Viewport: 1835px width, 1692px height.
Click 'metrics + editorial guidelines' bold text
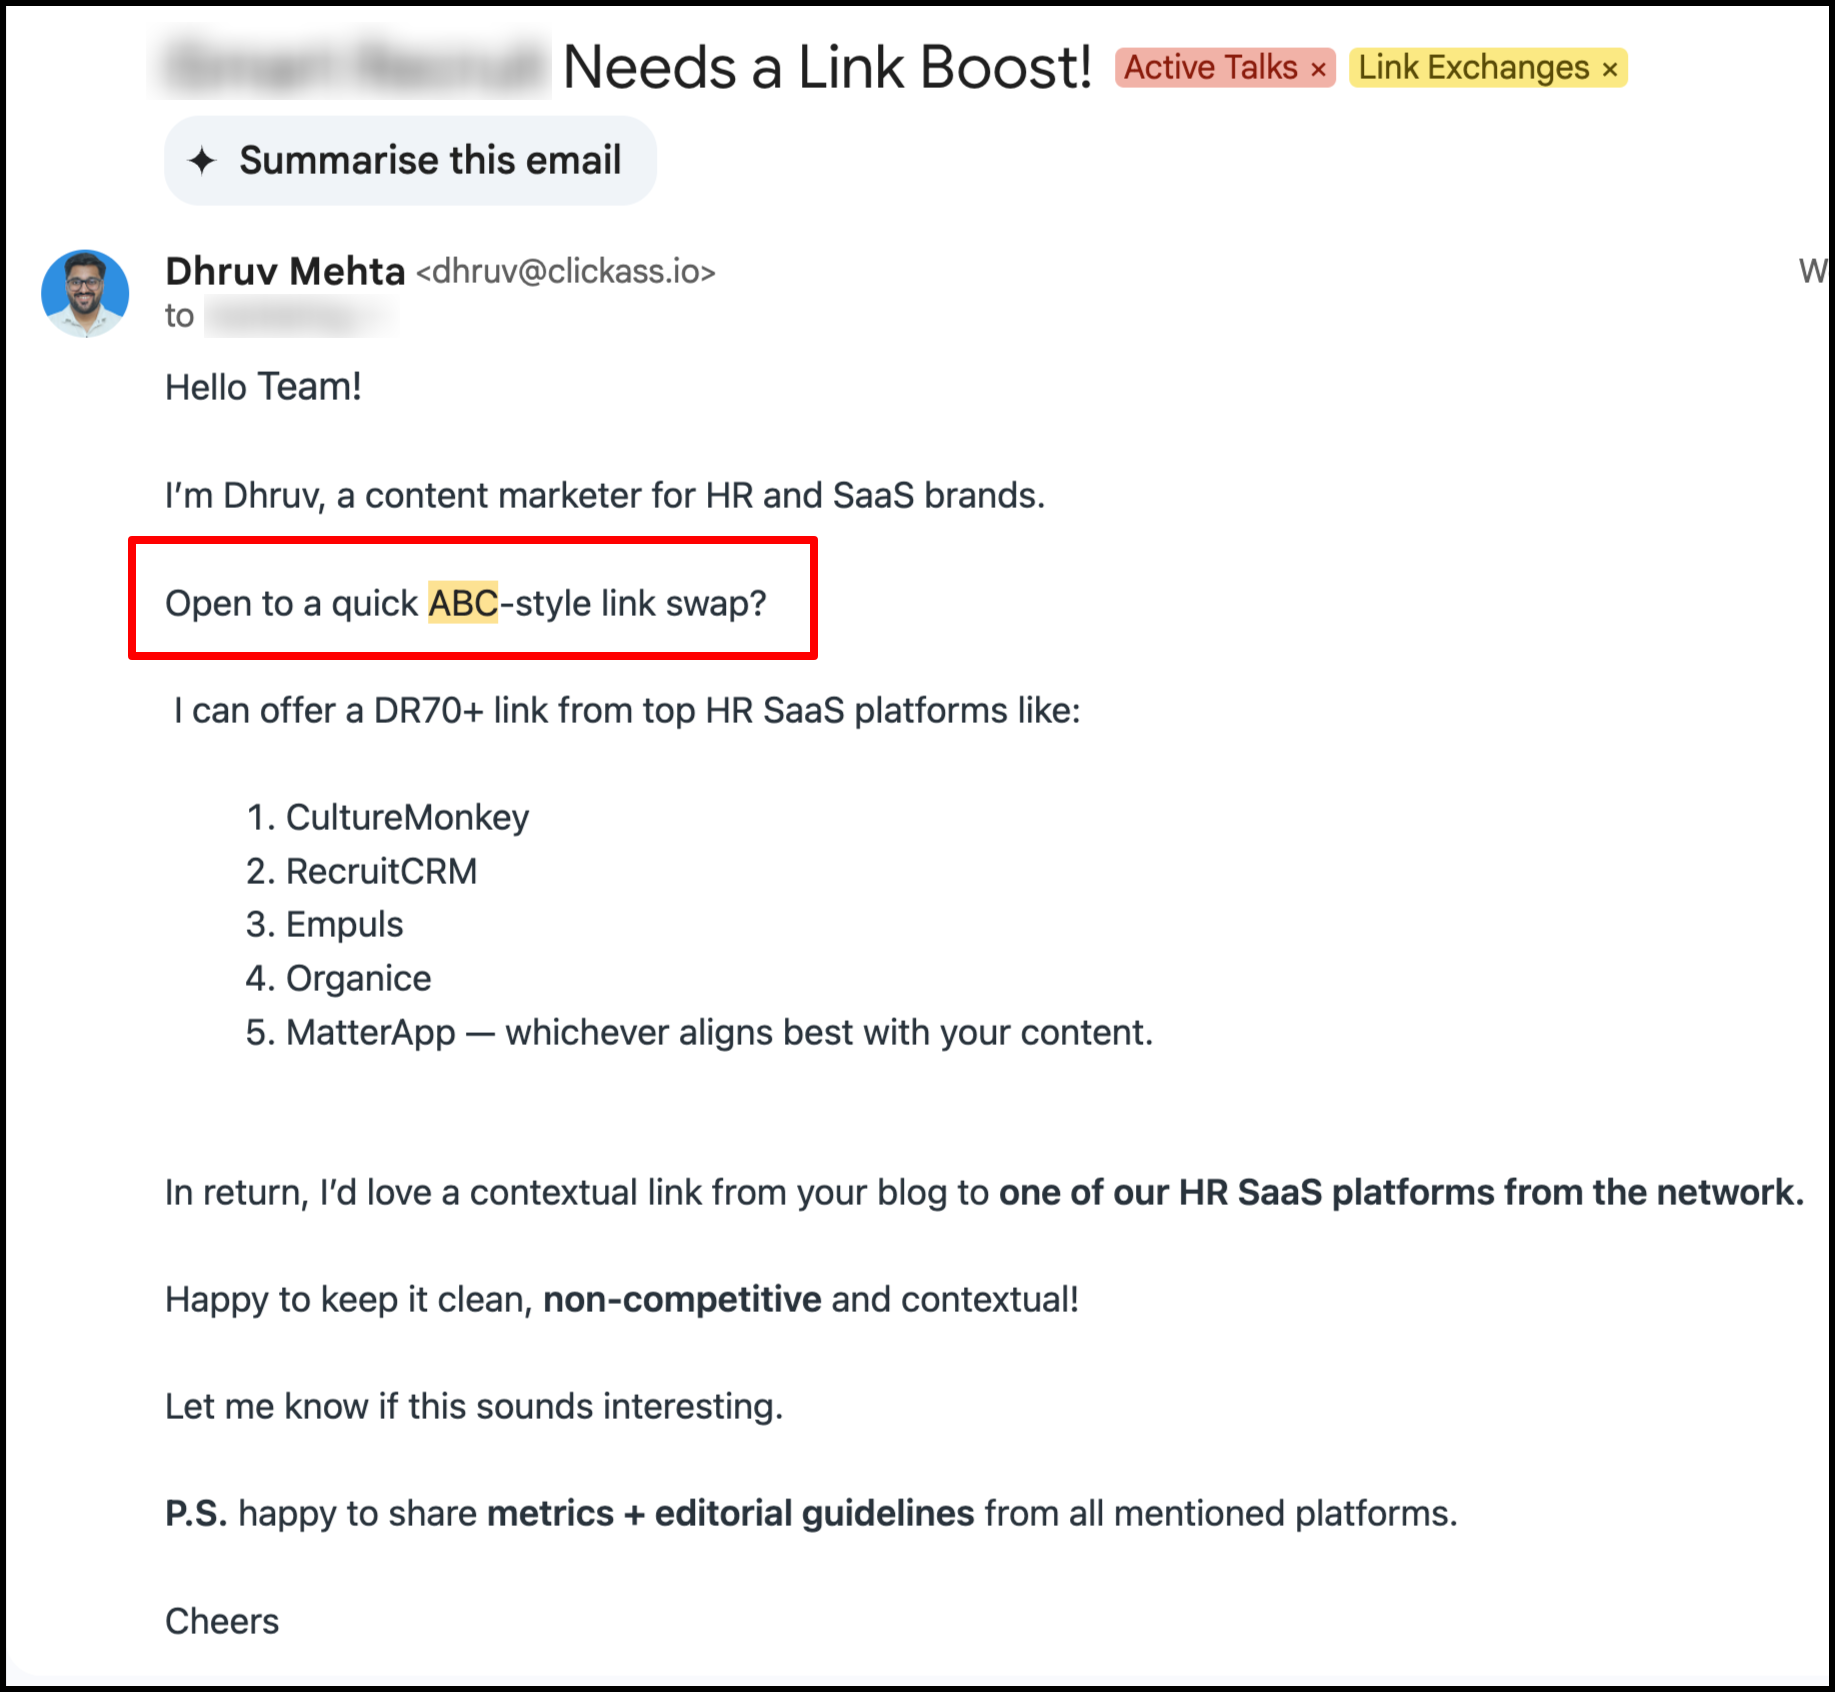(730, 1513)
